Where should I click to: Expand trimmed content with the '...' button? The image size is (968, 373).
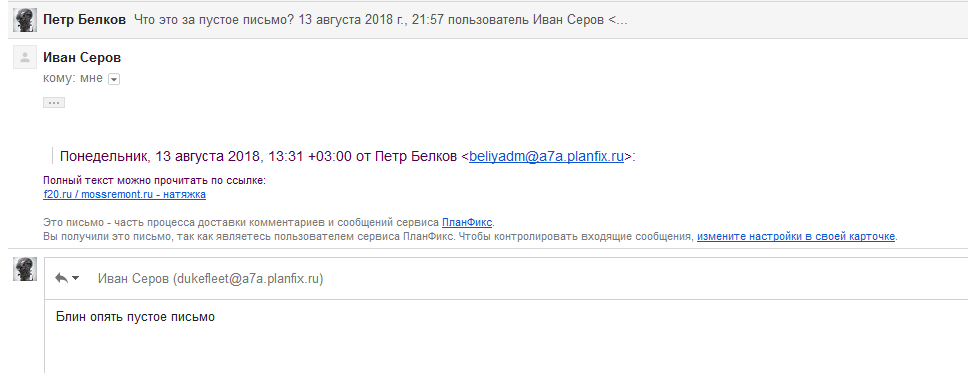coord(54,103)
